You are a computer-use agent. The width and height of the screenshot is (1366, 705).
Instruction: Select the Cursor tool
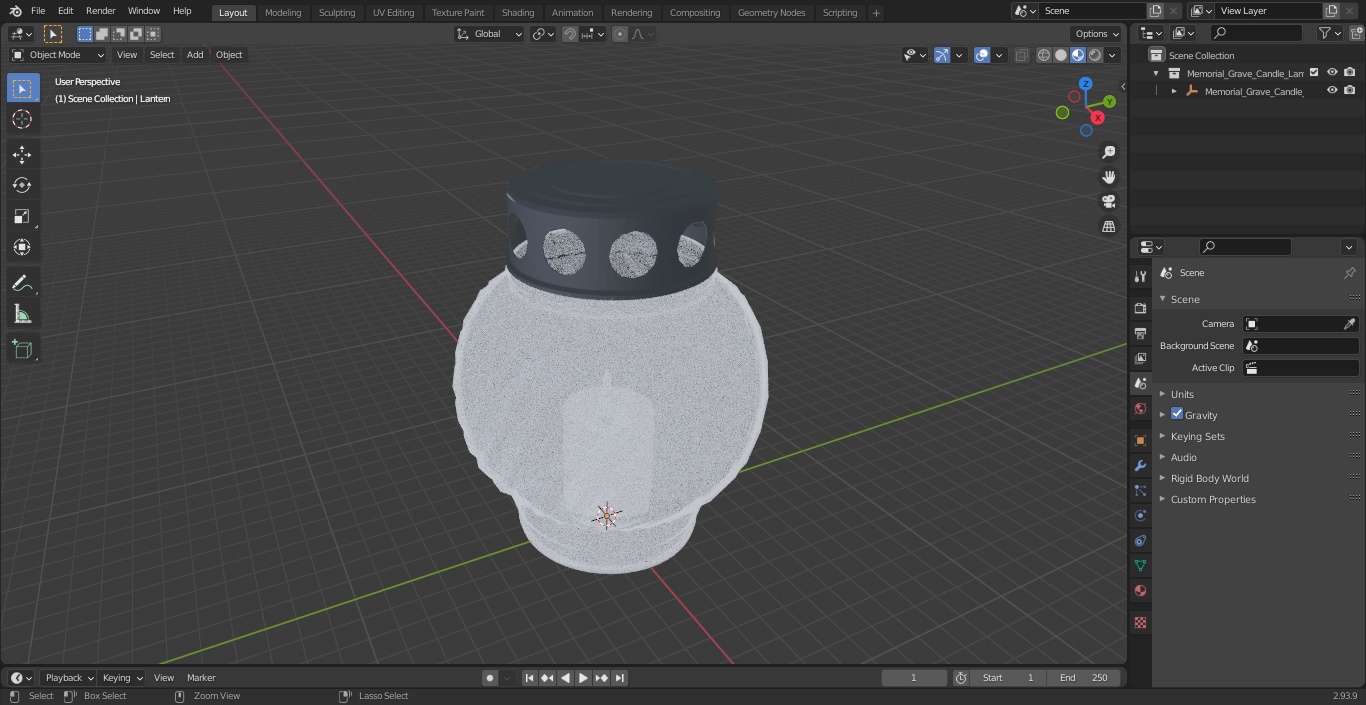pos(22,119)
